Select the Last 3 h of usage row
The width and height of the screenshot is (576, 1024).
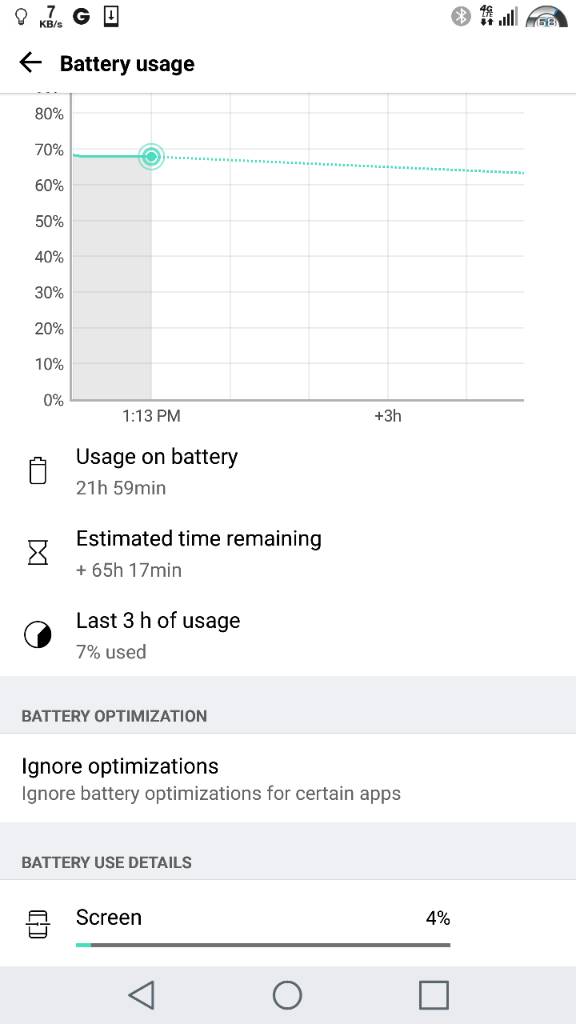(288, 635)
